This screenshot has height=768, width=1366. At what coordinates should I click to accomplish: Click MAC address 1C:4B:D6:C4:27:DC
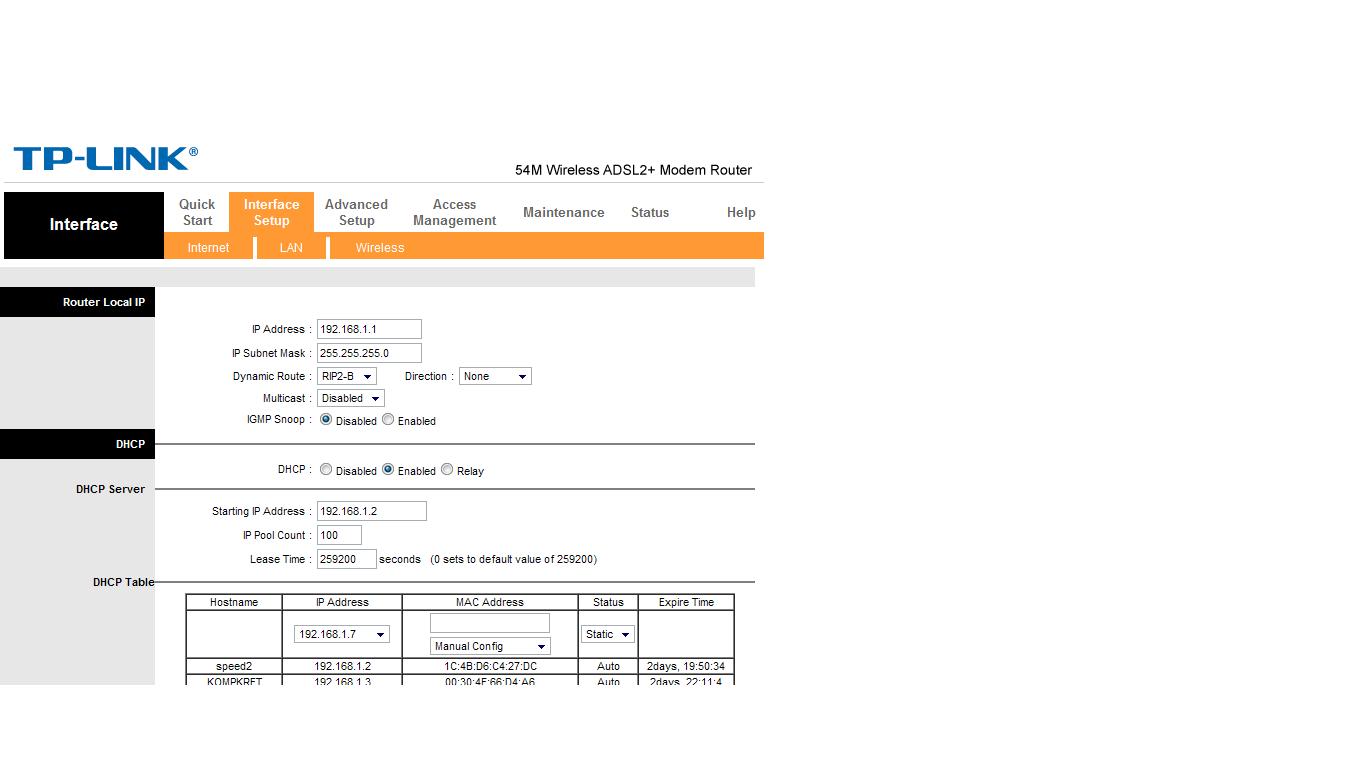[490, 666]
